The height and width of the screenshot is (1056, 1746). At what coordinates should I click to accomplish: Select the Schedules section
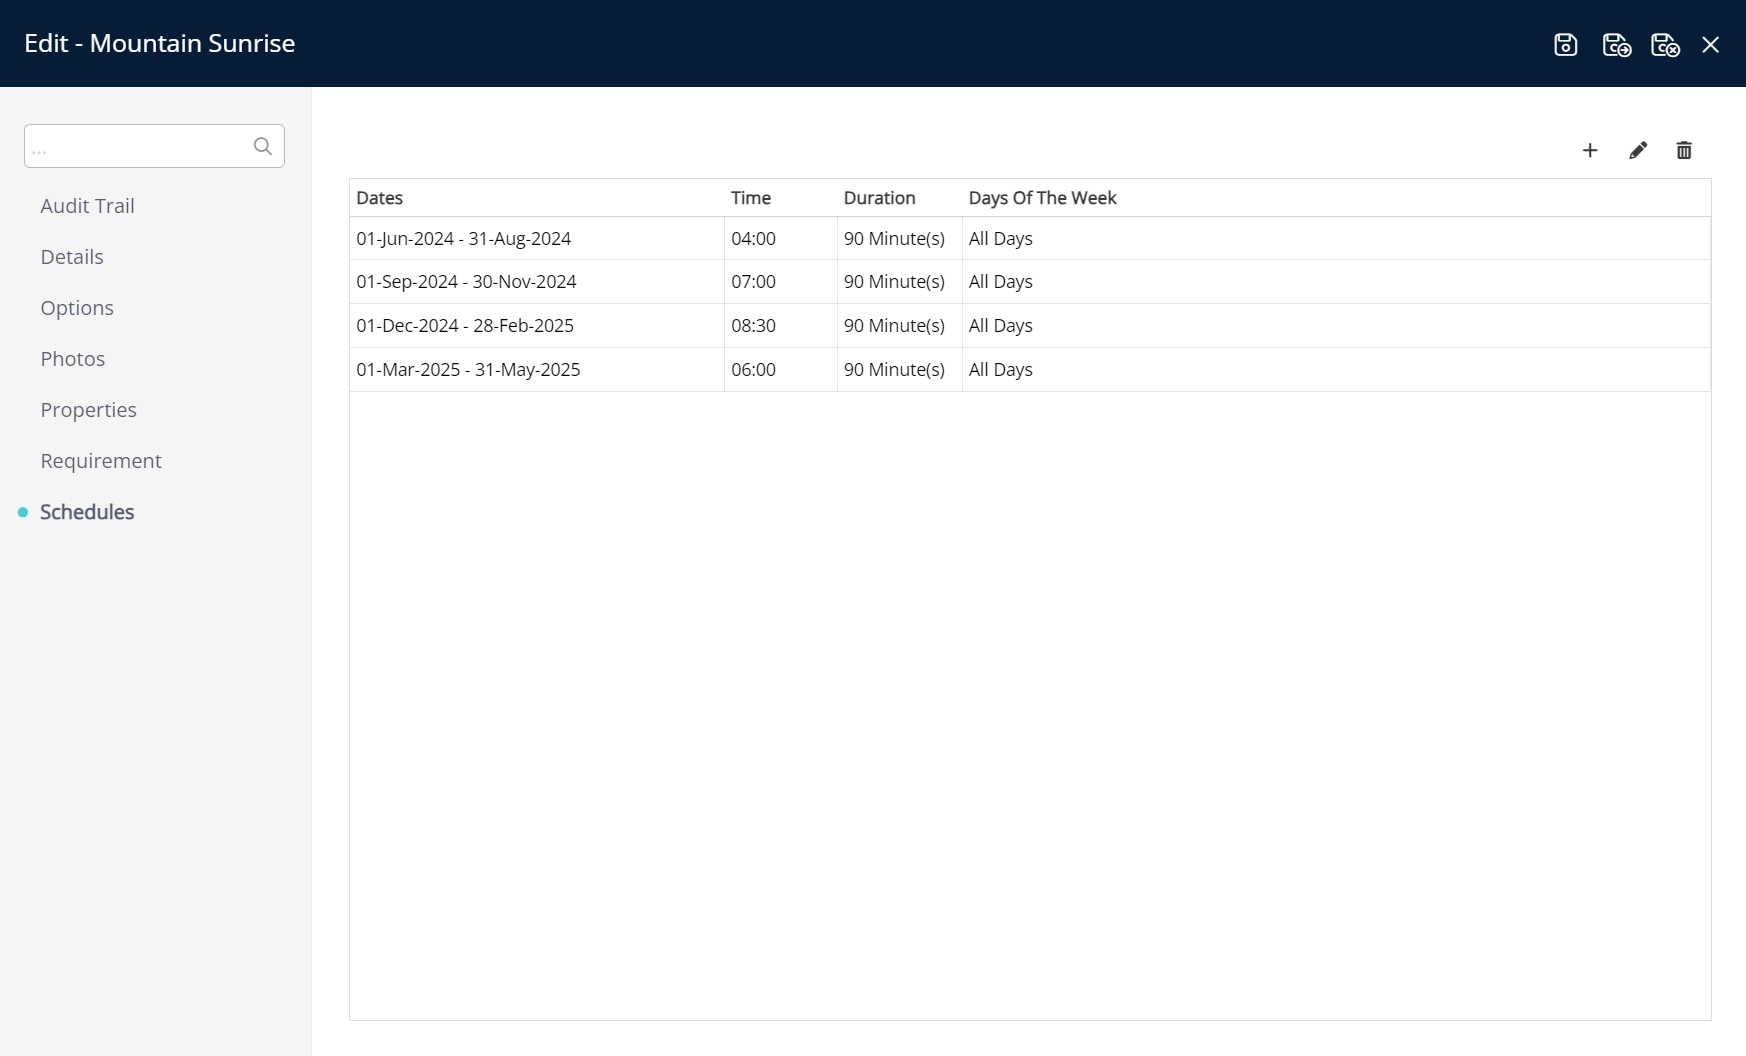(87, 511)
